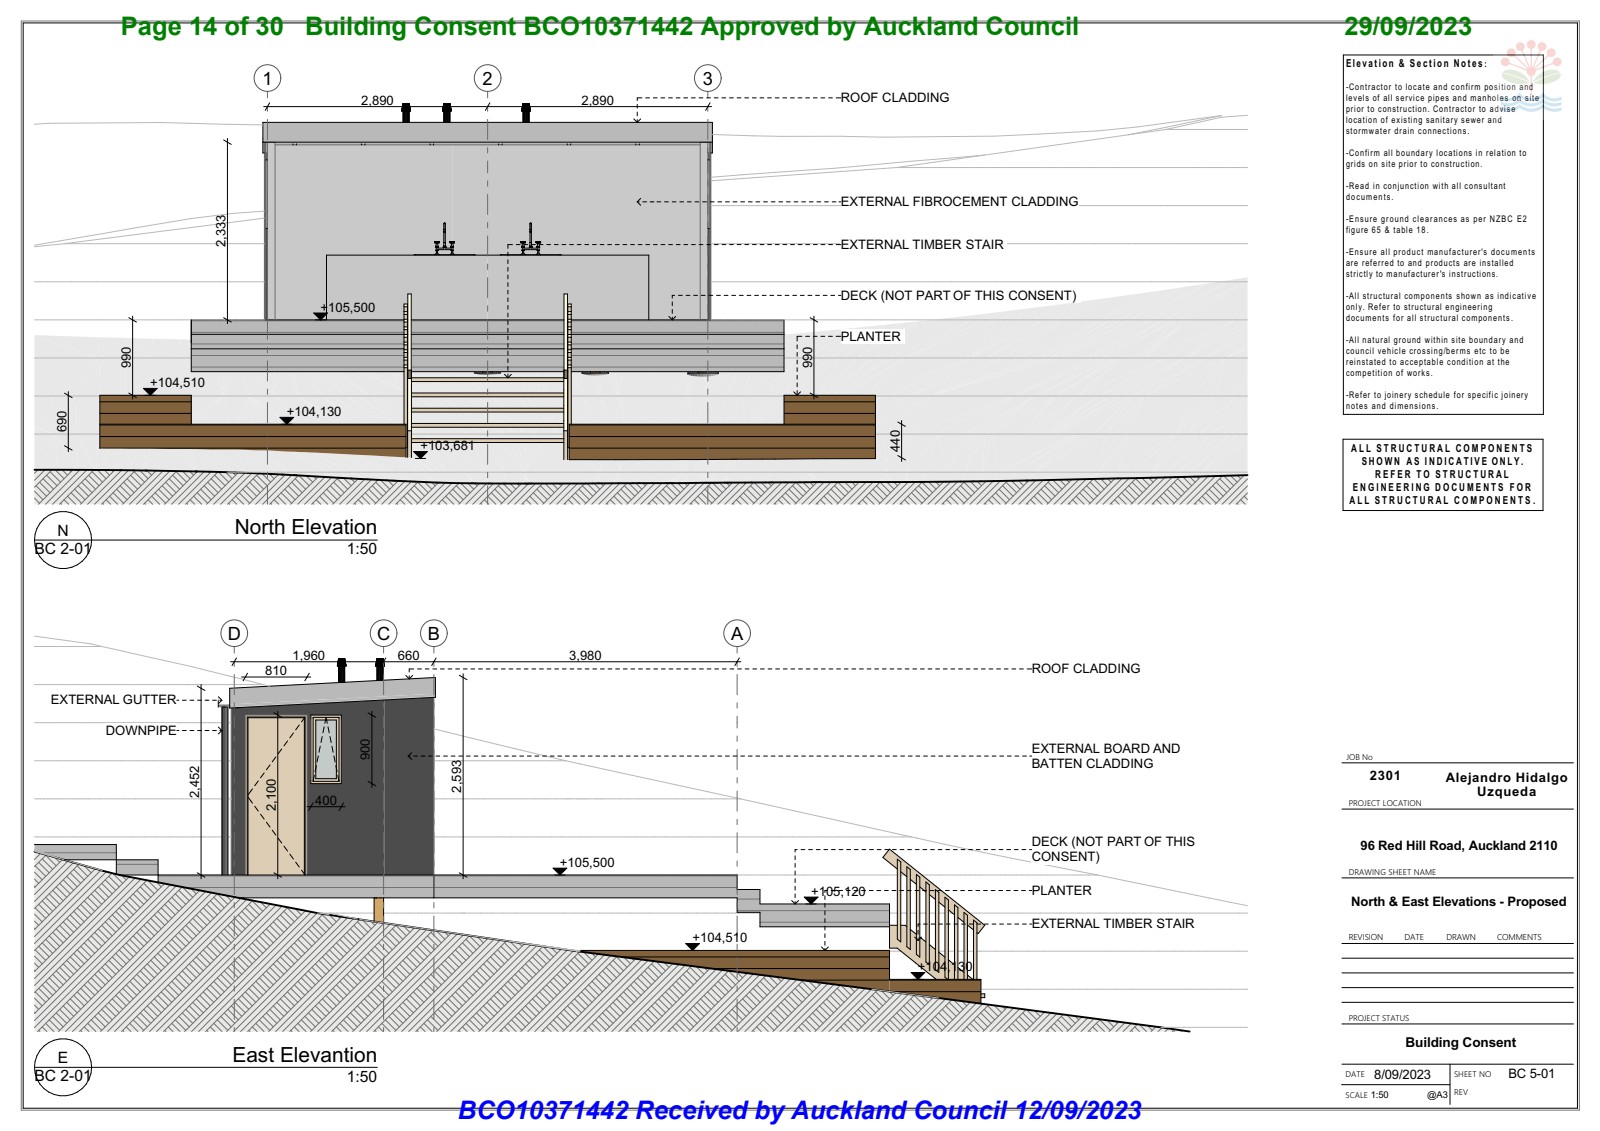Click the 'ALL STRUCTURAL COMPONENTS' notice box
The width and height of the screenshot is (1600, 1131).
coord(1443,475)
